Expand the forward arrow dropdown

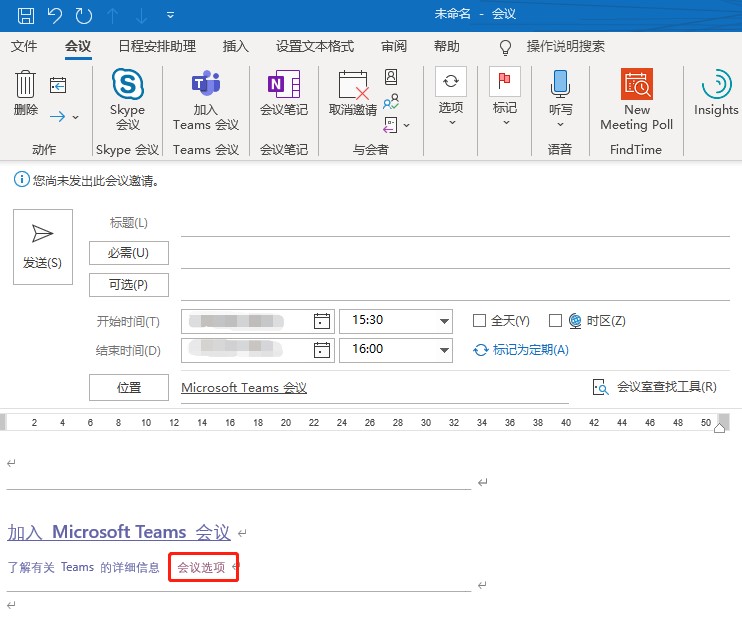coord(76,116)
